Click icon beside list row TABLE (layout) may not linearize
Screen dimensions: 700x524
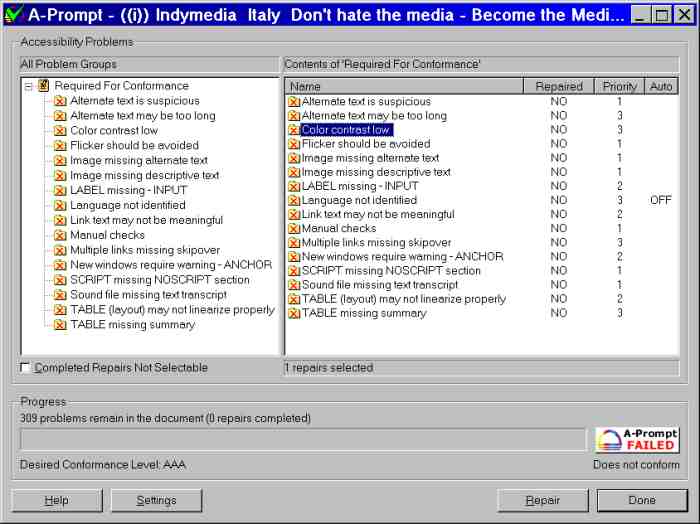click(x=294, y=299)
